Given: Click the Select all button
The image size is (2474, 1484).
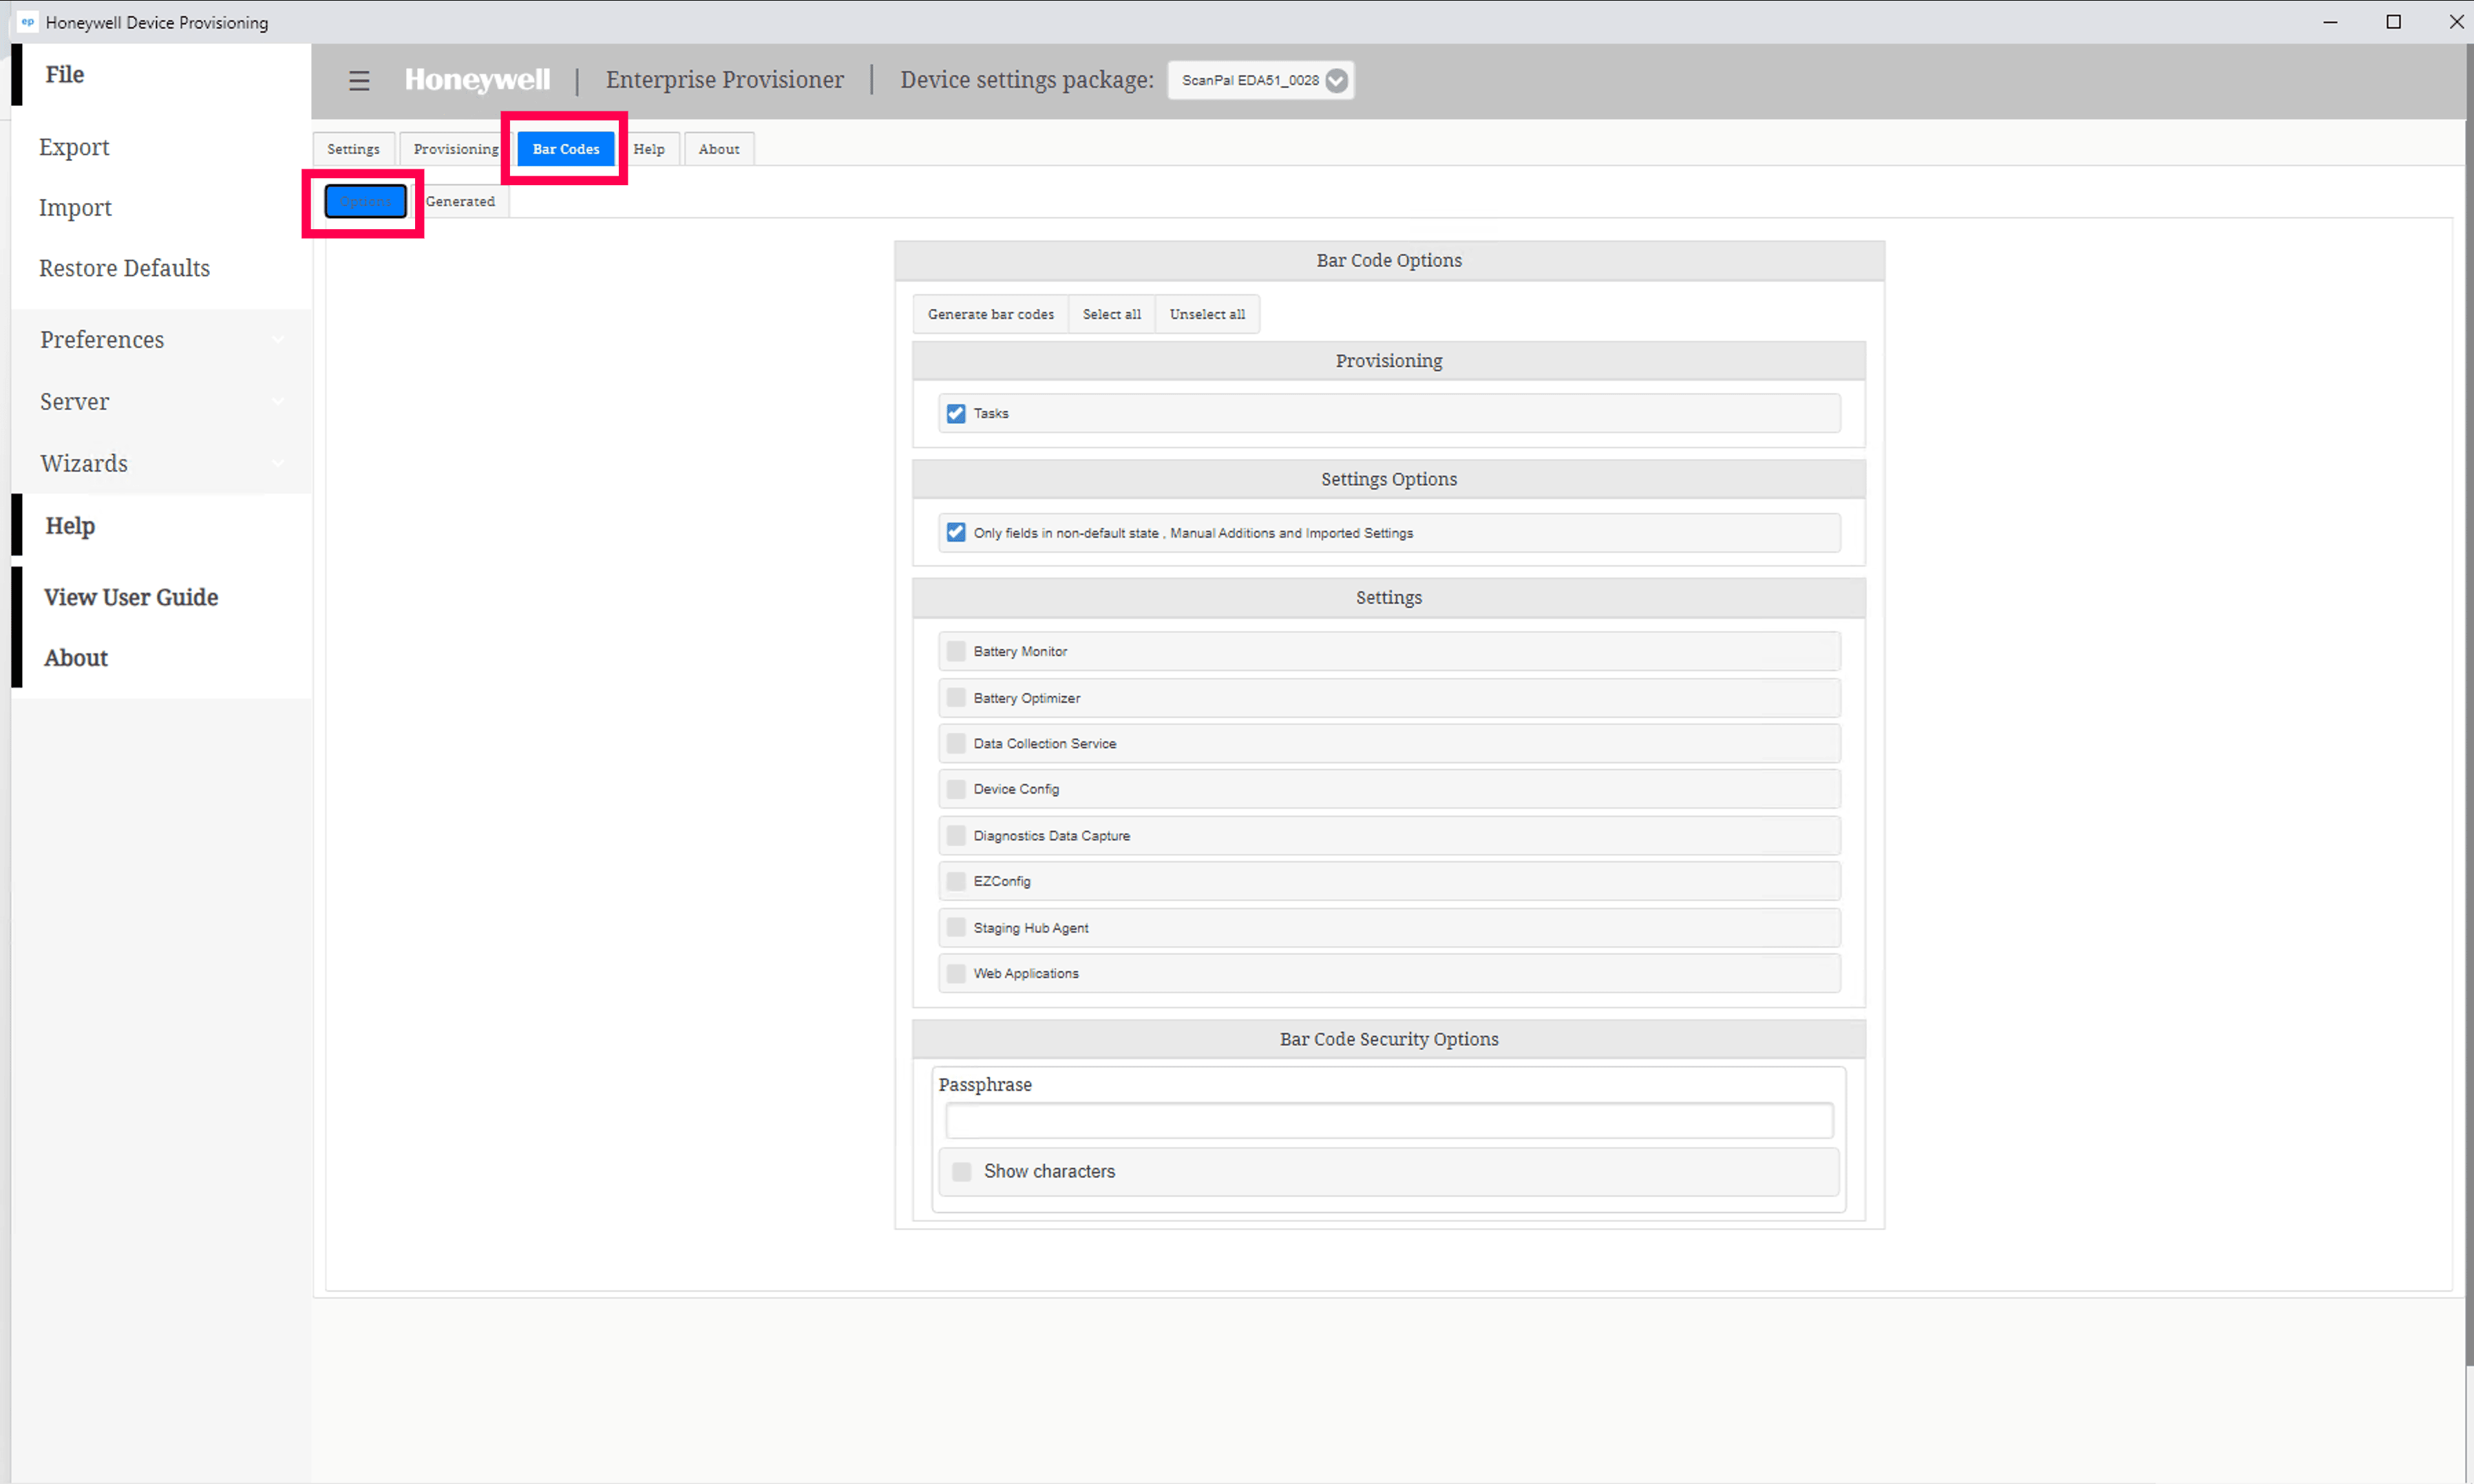Looking at the screenshot, I should click(1111, 315).
